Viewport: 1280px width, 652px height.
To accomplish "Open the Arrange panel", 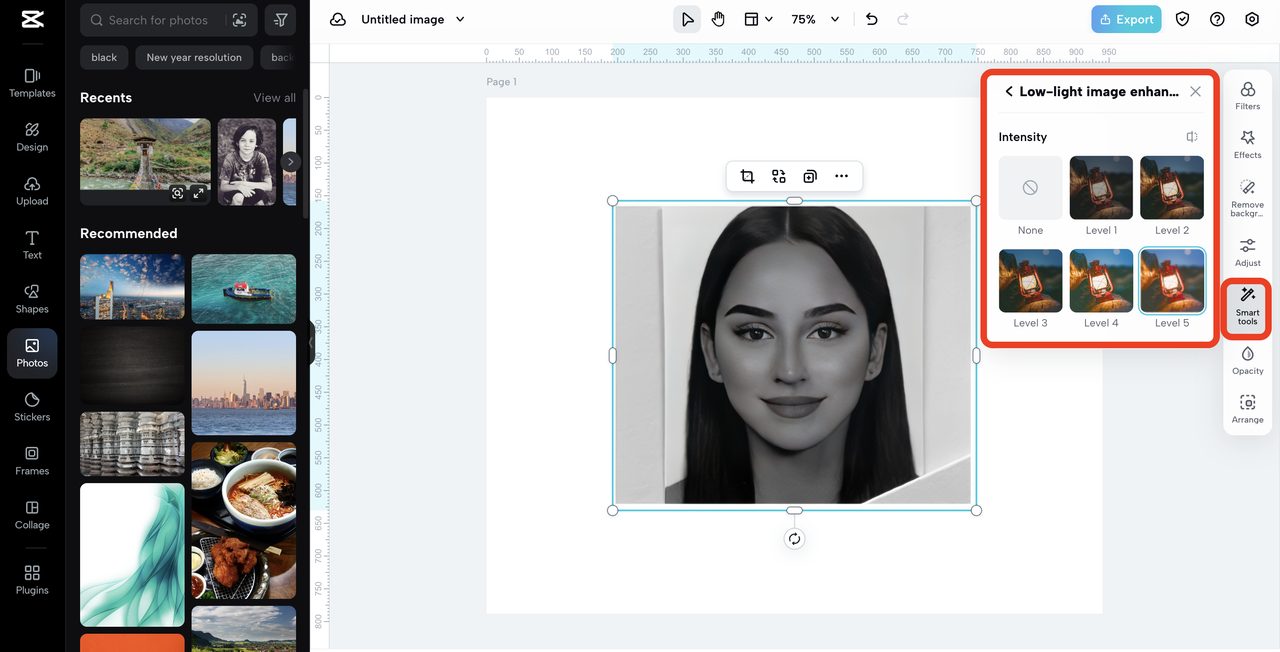I will (x=1248, y=409).
